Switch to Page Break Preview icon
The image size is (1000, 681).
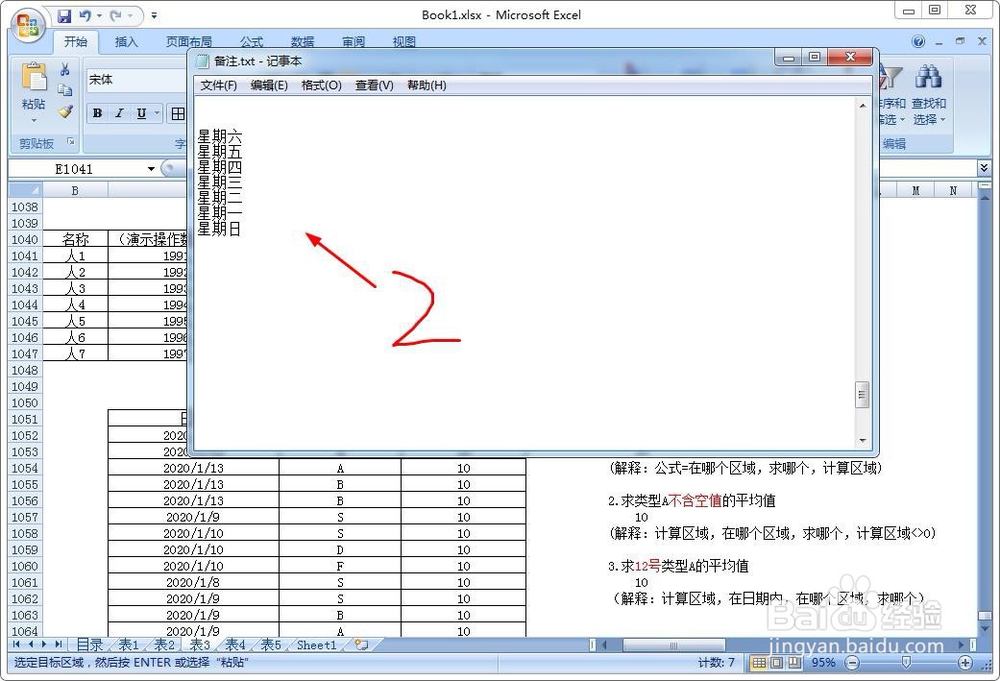click(793, 663)
